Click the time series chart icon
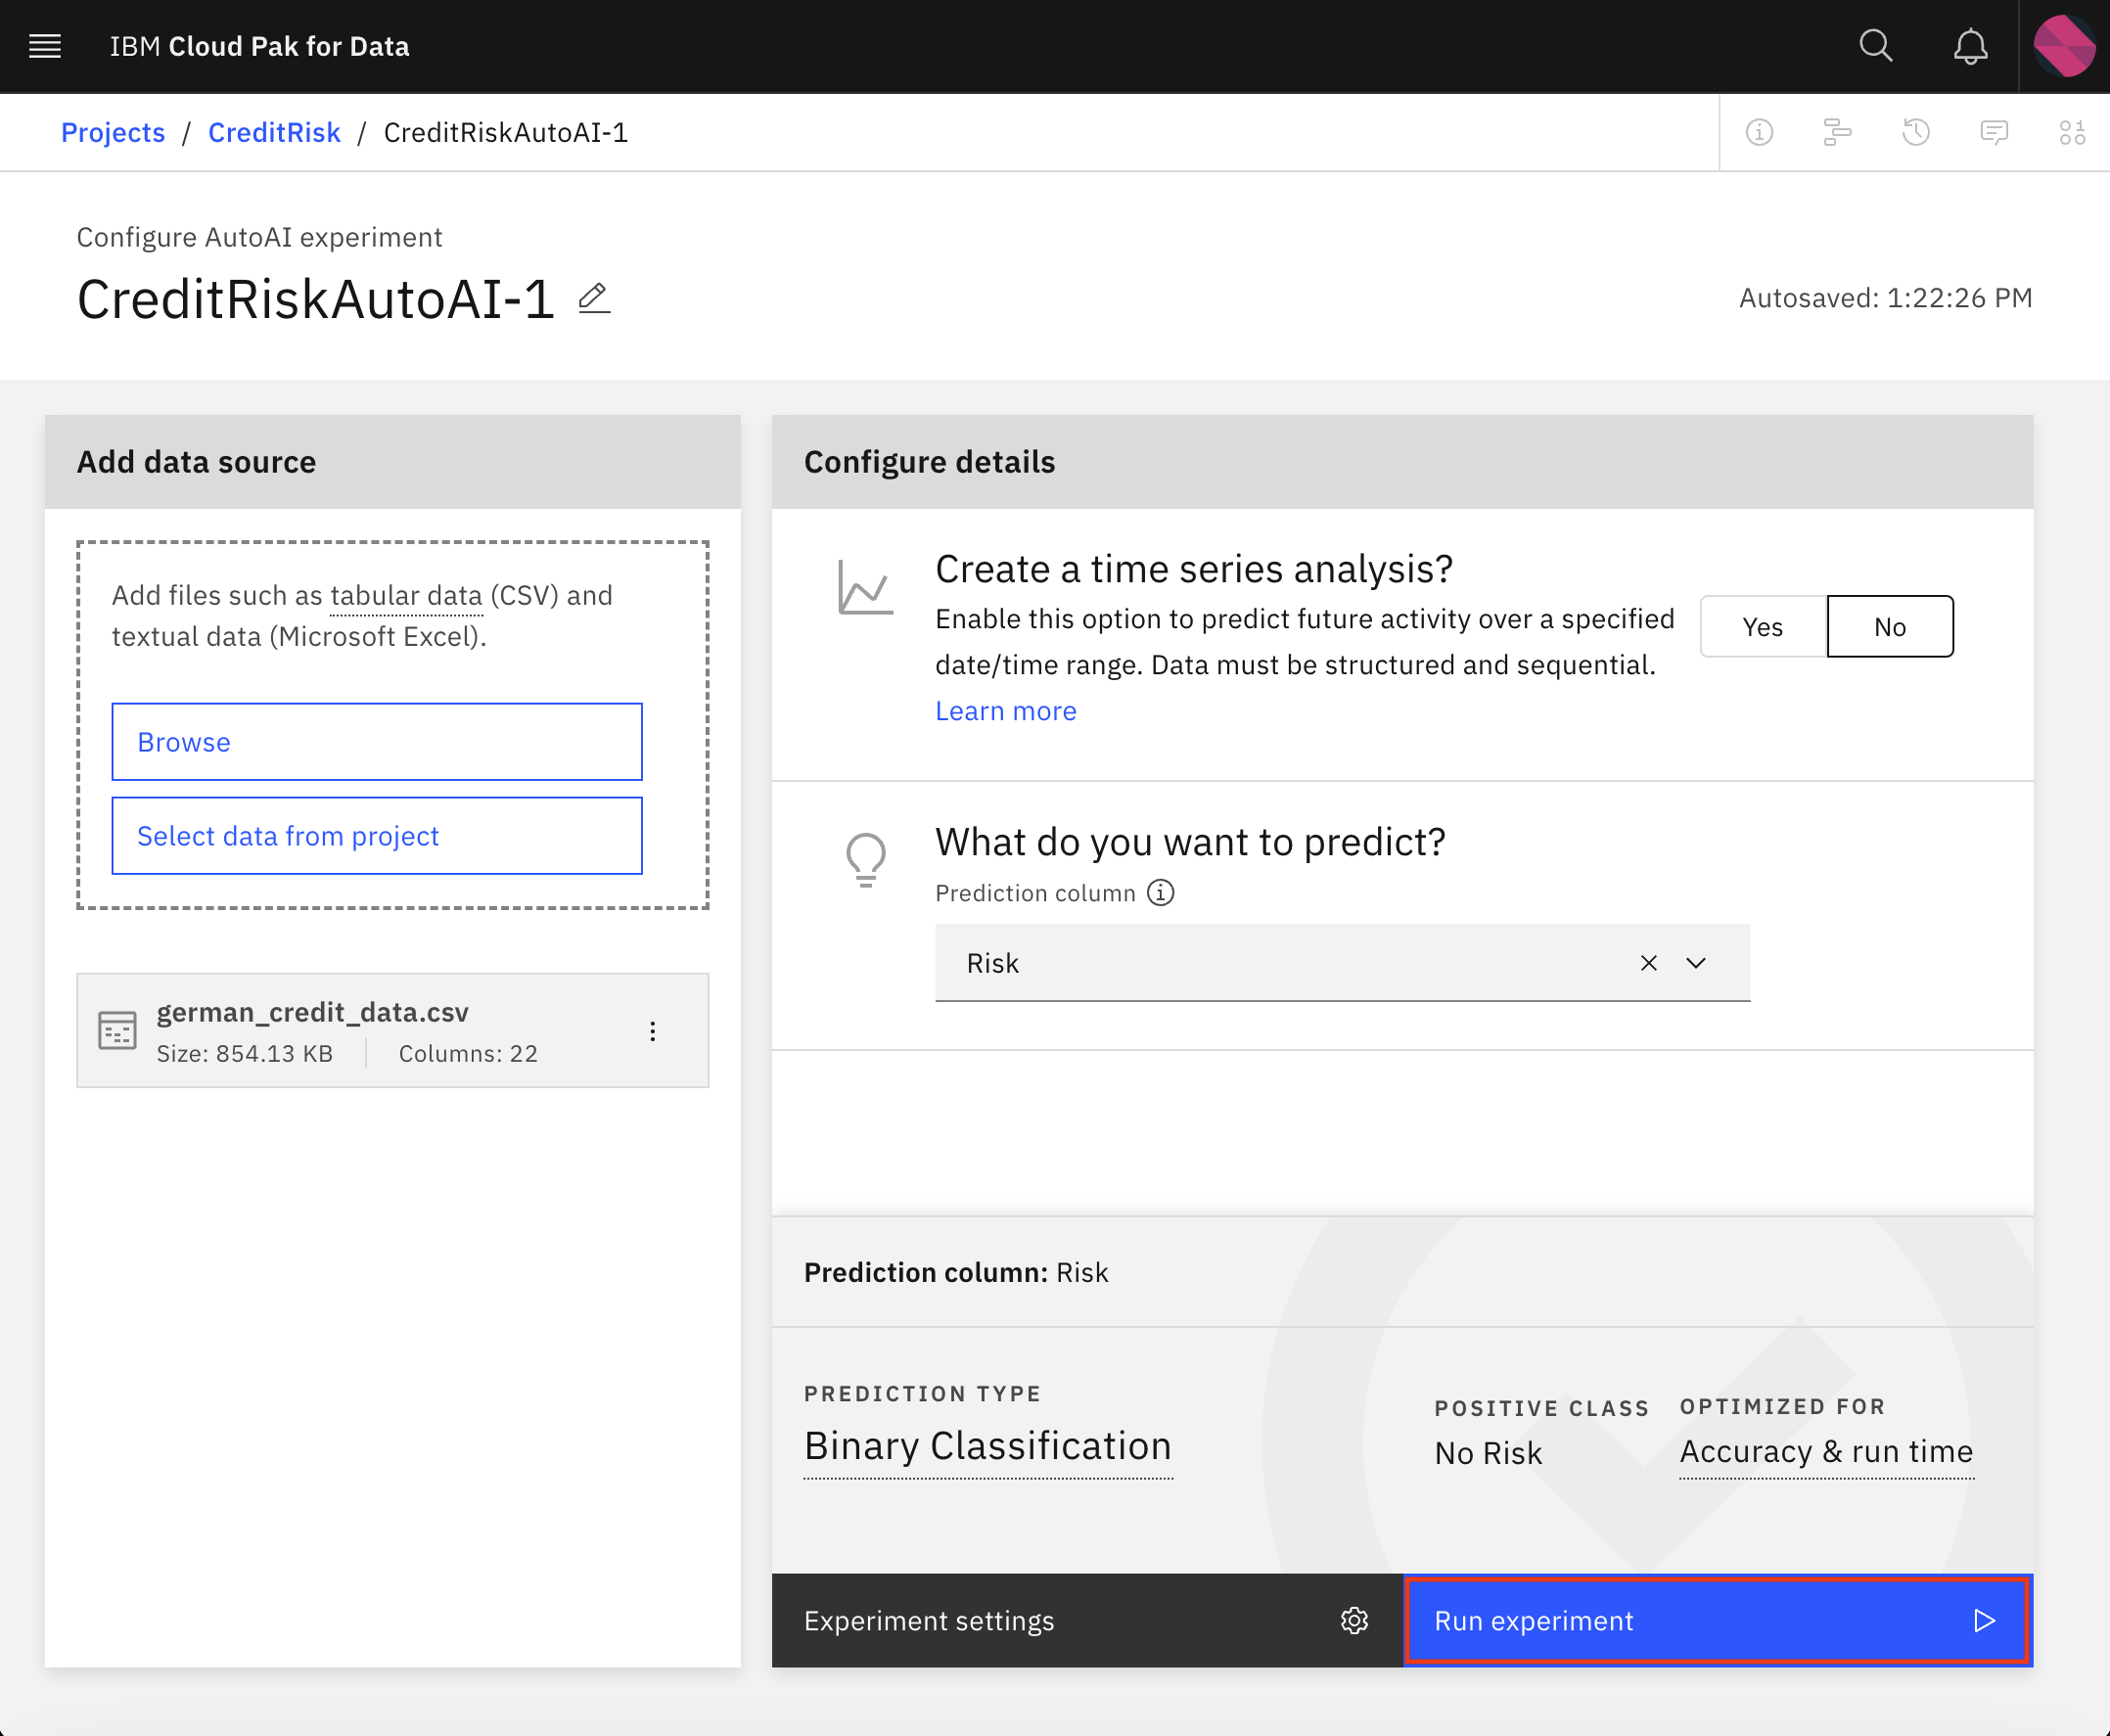 click(x=865, y=587)
